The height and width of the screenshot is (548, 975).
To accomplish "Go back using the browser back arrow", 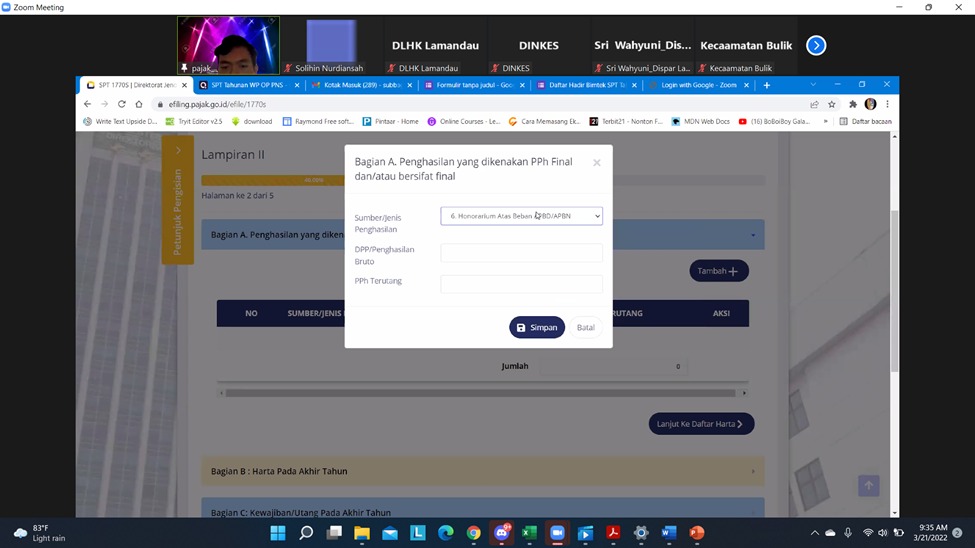I will click(88, 104).
